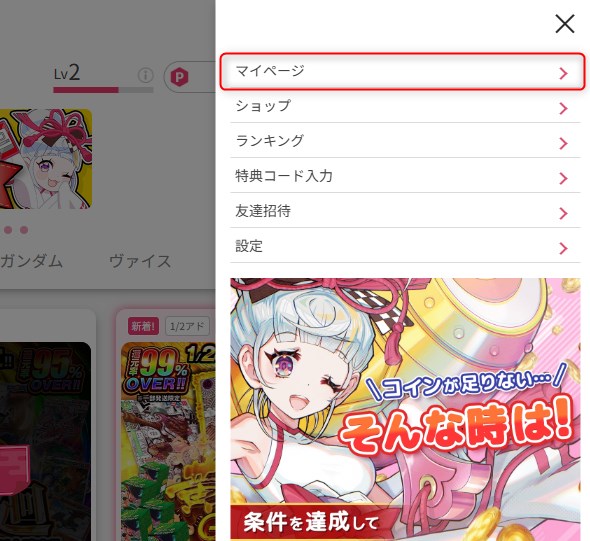Click chevron arrow beside ランキング

tap(563, 143)
